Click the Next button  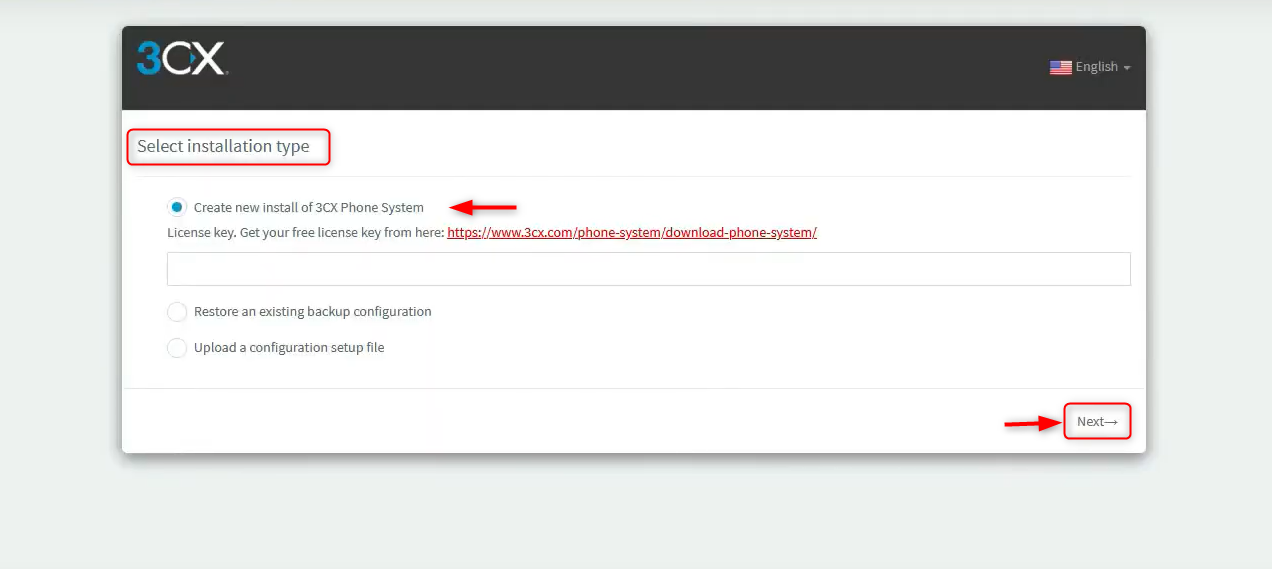[1097, 422]
